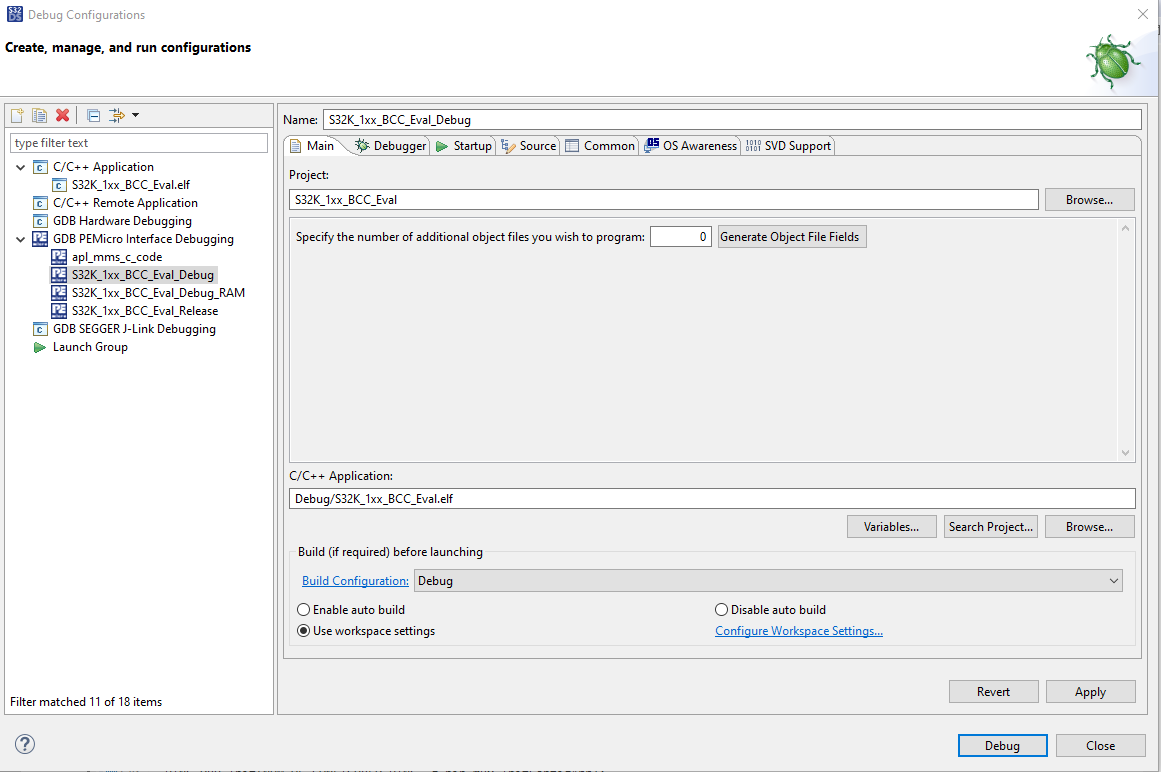The height and width of the screenshot is (772, 1161).
Task: Open the apl_mms_c_code PEMicro configuration
Action: click(x=116, y=257)
